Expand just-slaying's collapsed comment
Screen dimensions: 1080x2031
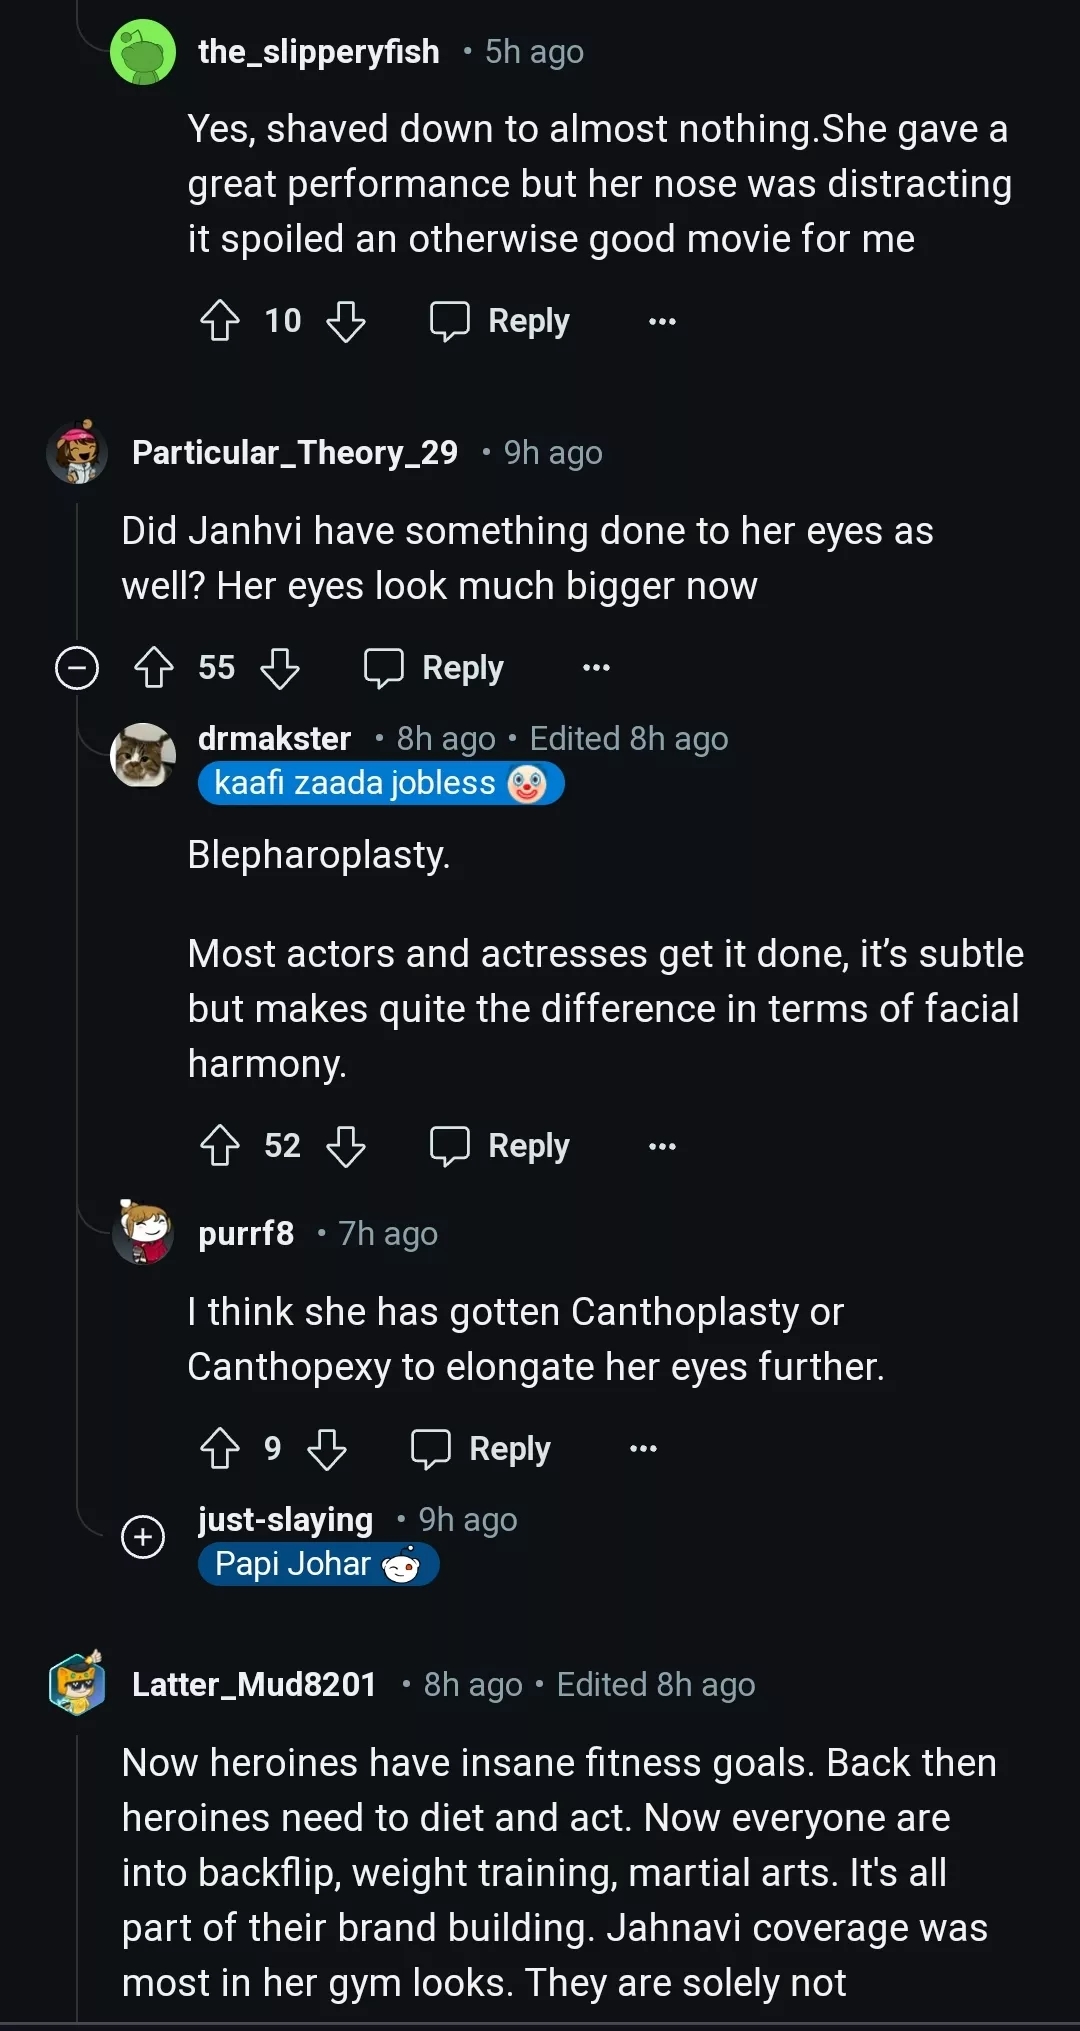(143, 1537)
